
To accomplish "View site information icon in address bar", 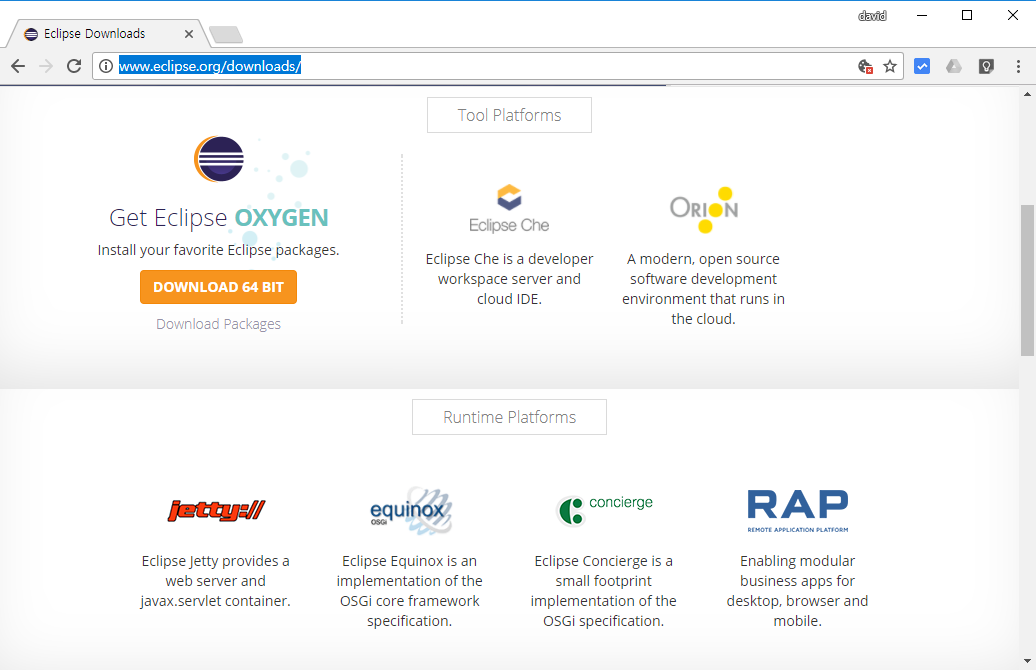I will tap(106, 66).
